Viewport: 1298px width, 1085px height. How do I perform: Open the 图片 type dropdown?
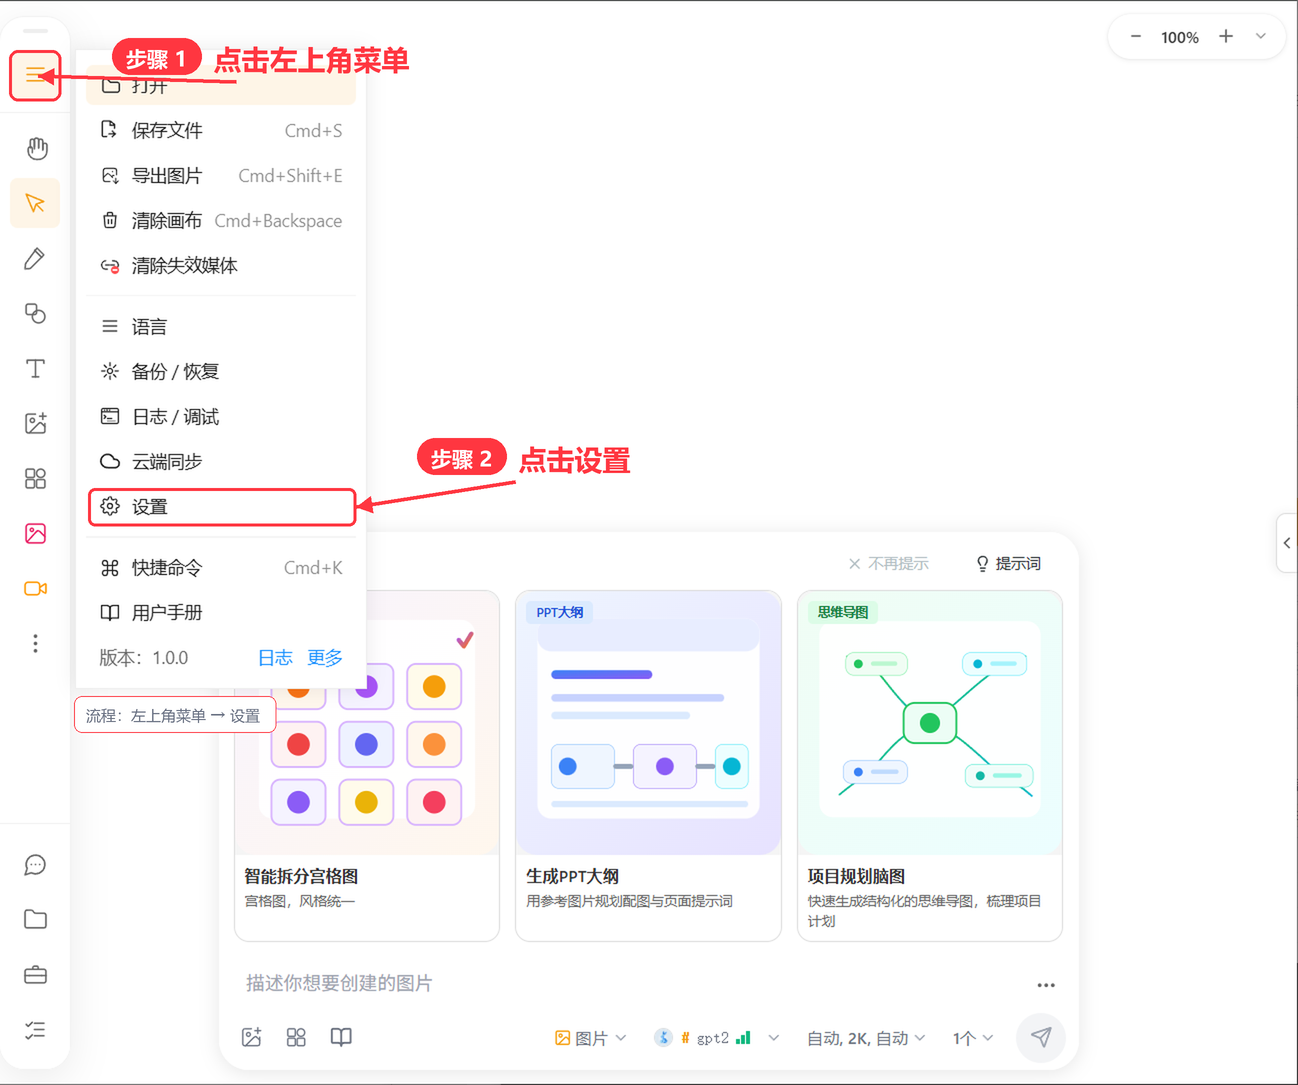tap(590, 1038)
